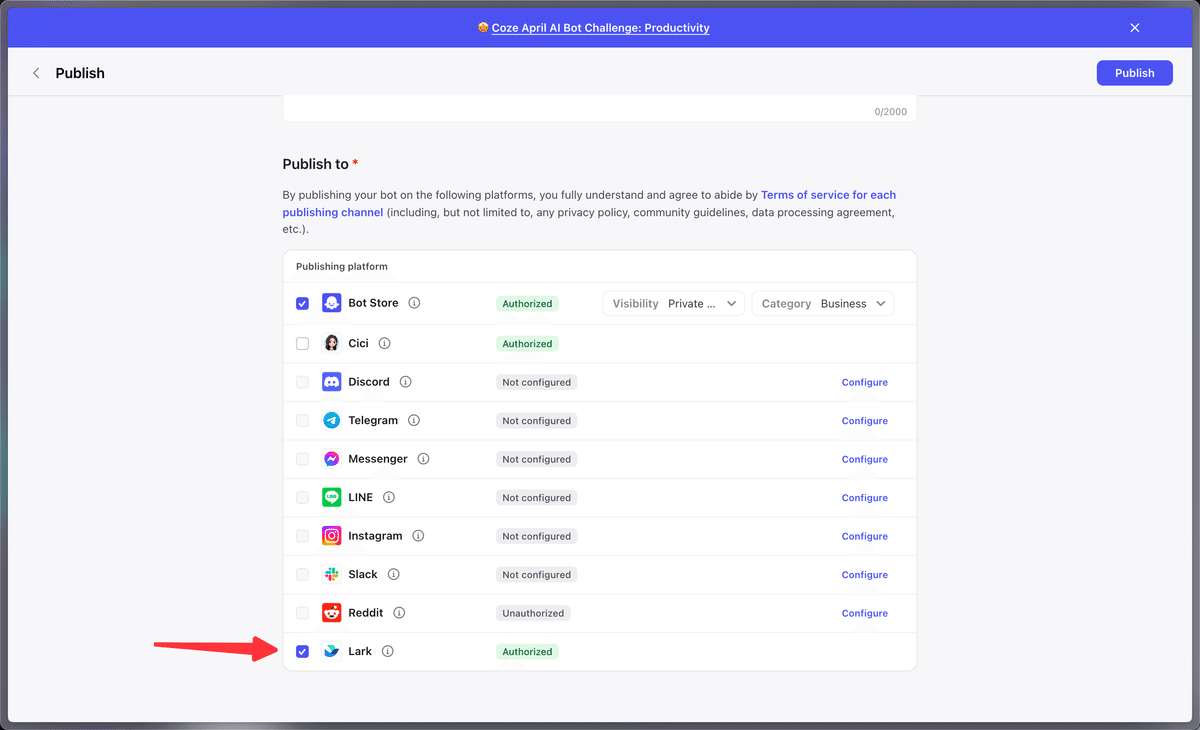This screenshot has width=1200, height=730.
Task: Dismiss the Coze challenge banner
Action: [1135, 28]
